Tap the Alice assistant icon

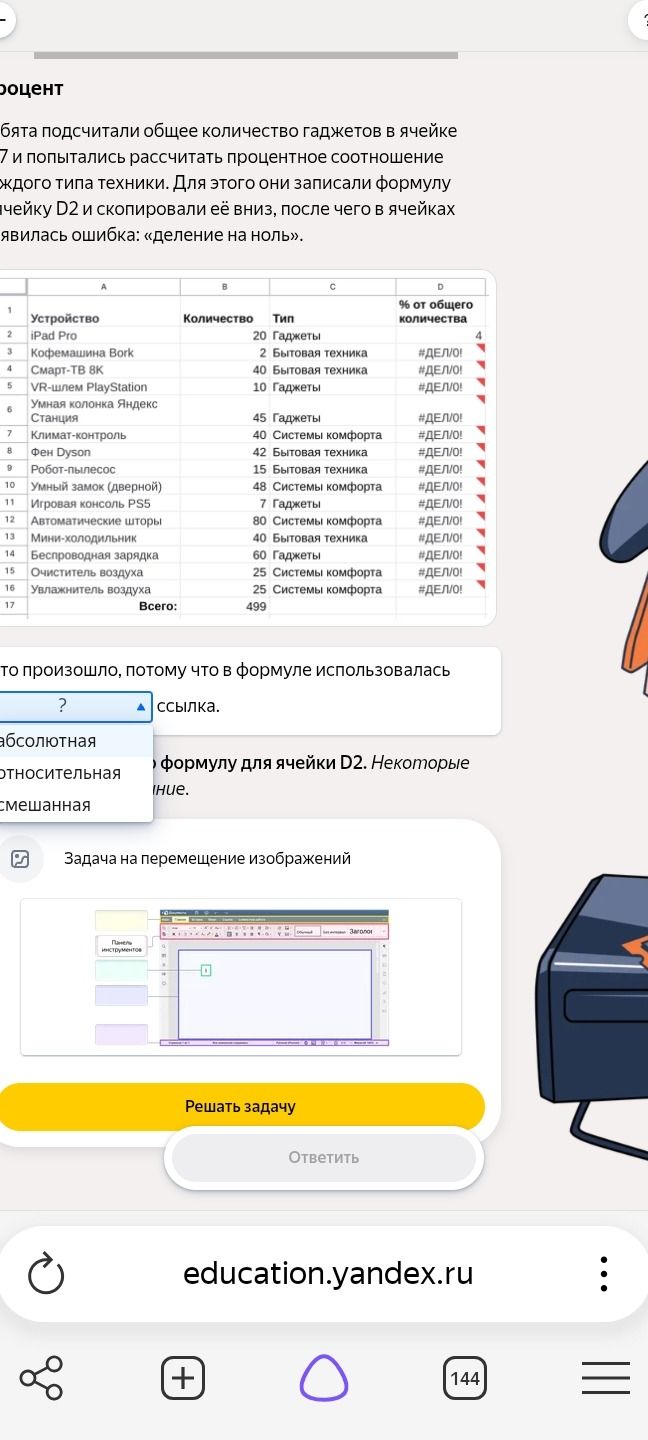[324, 1378]
